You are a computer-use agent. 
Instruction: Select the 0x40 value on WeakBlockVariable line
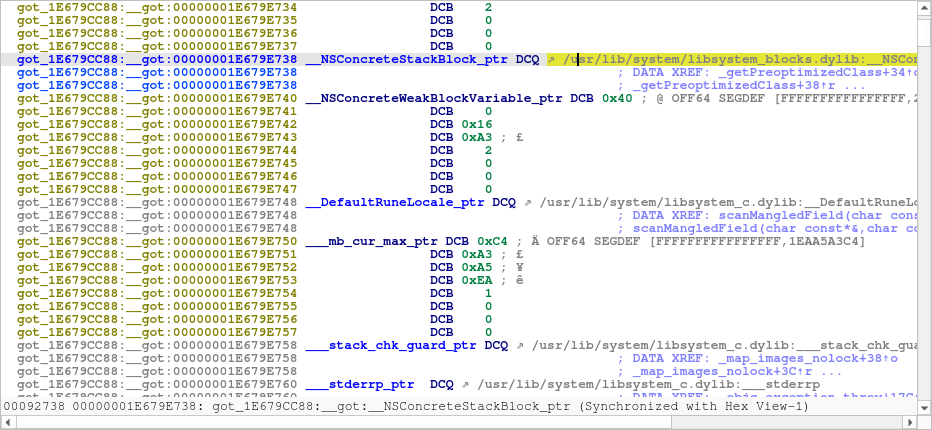(x=618, y=98)
